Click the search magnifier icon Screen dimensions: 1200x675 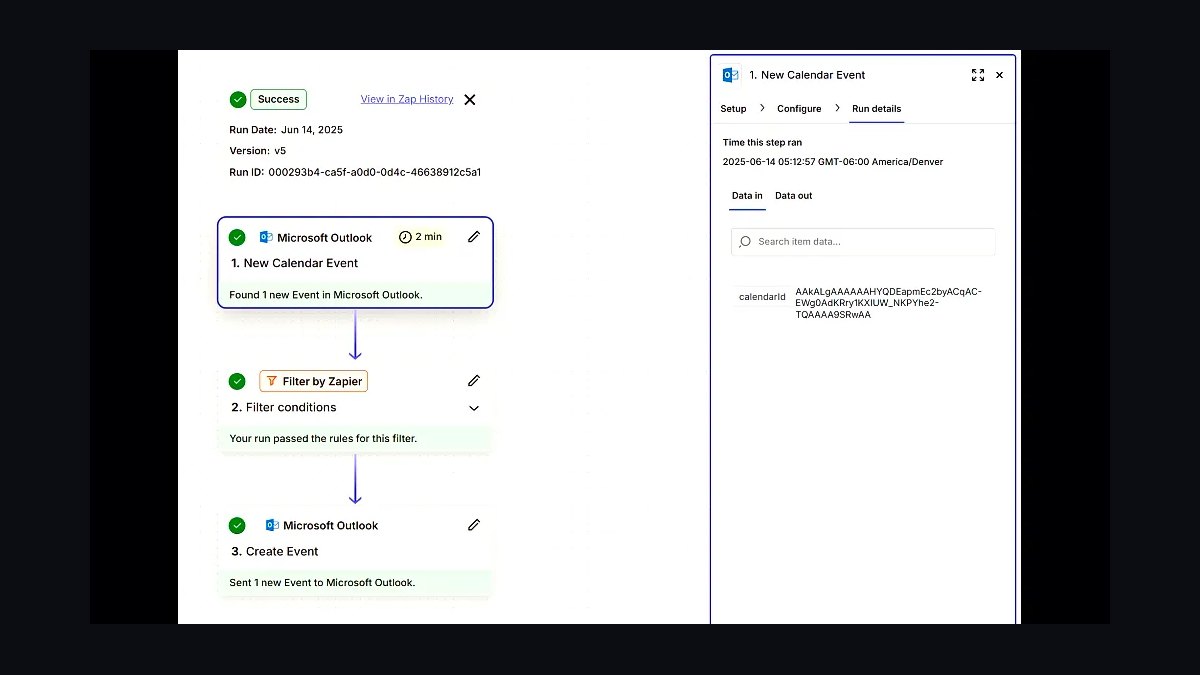[x=745, y=242]
